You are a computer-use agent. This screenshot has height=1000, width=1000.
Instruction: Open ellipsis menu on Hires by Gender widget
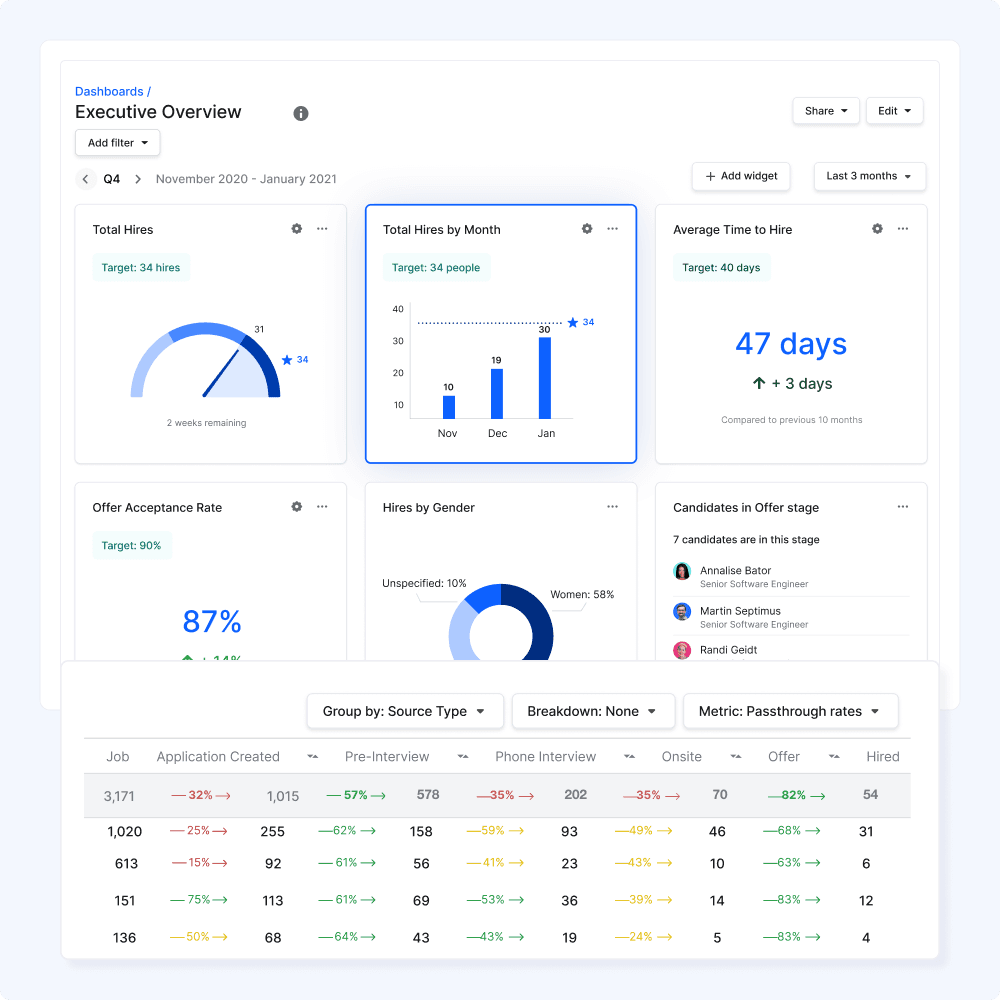612,507
